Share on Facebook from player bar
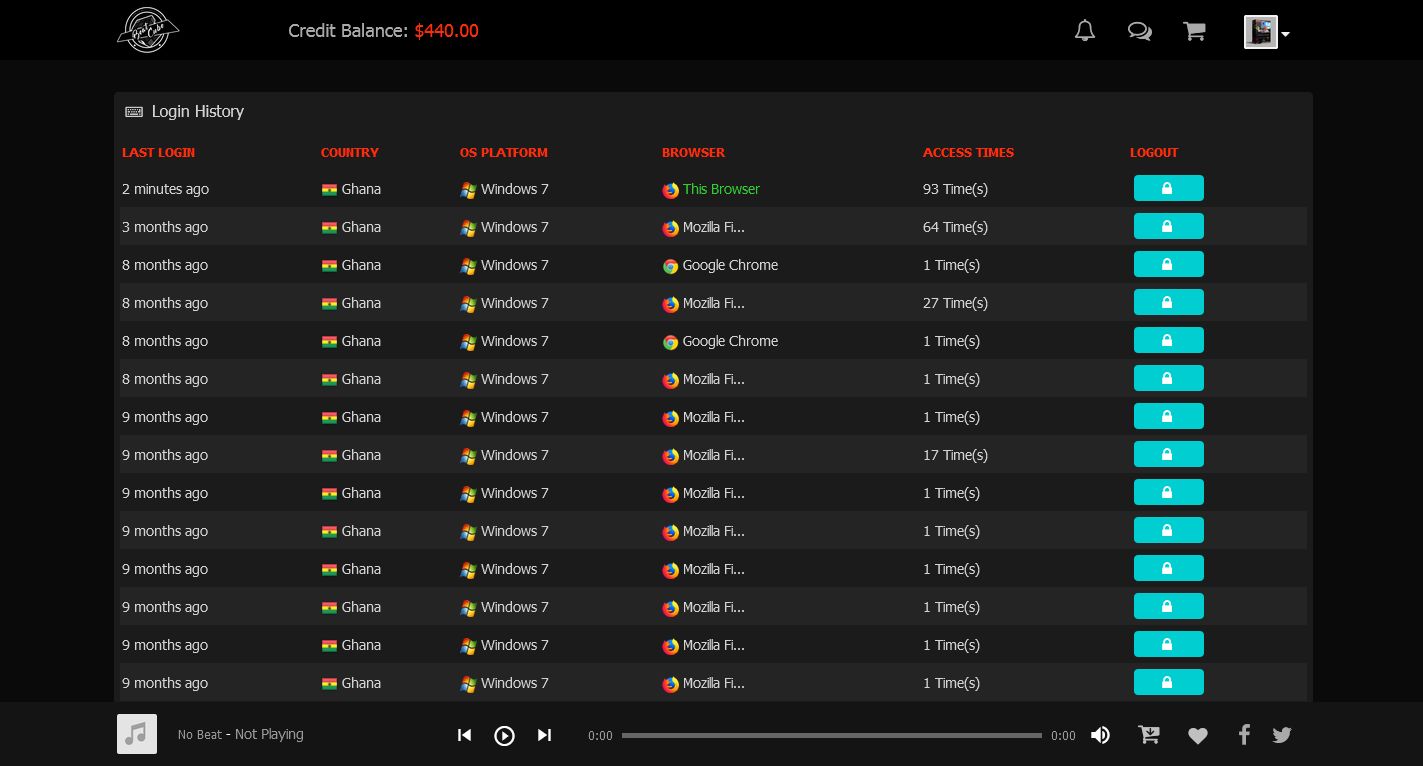 coord(1244,735)
